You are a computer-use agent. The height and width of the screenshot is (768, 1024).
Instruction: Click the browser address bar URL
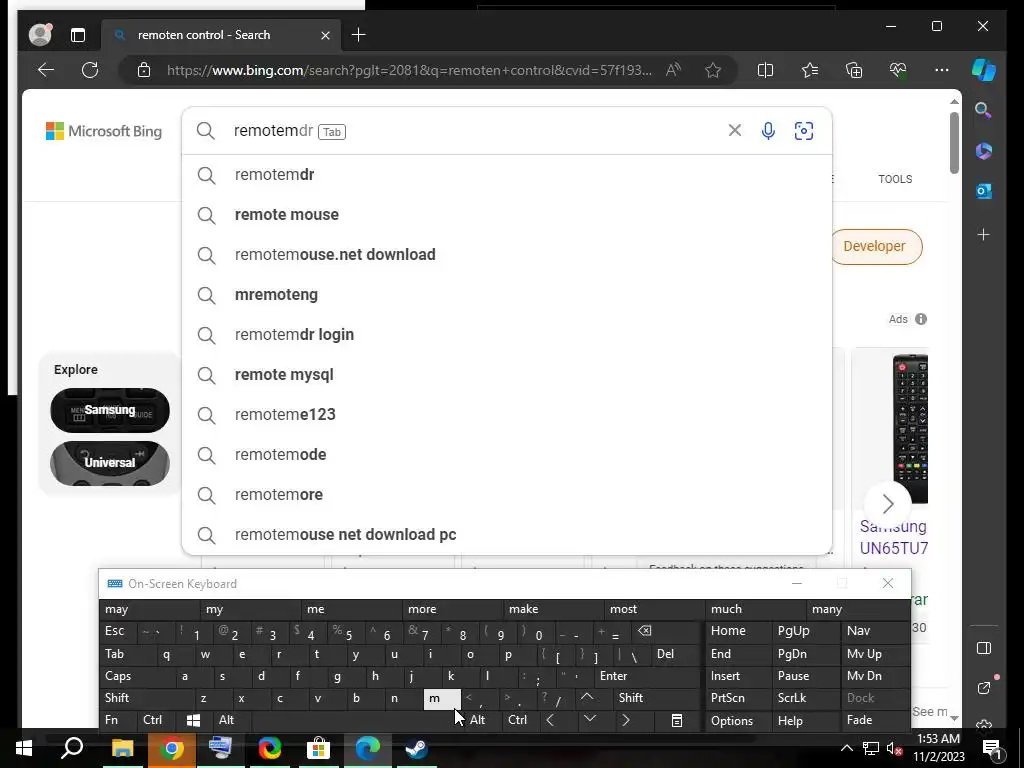409,70
